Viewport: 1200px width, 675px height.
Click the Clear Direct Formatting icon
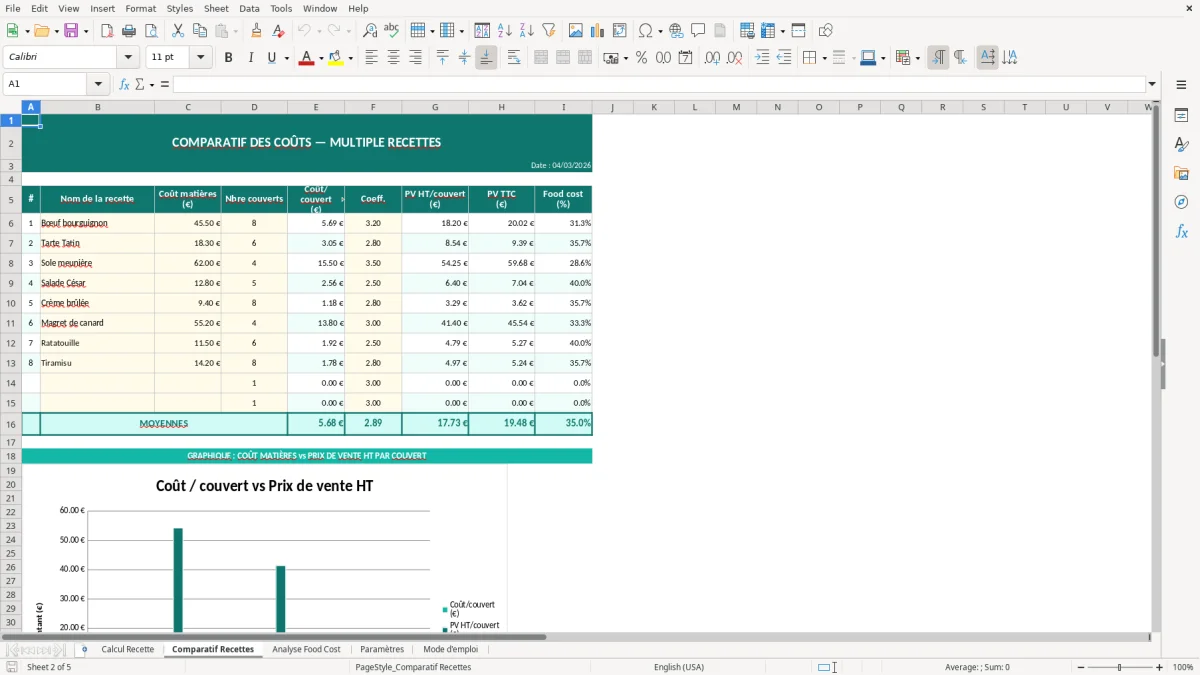pyautogui.click(x=278, y=31)
